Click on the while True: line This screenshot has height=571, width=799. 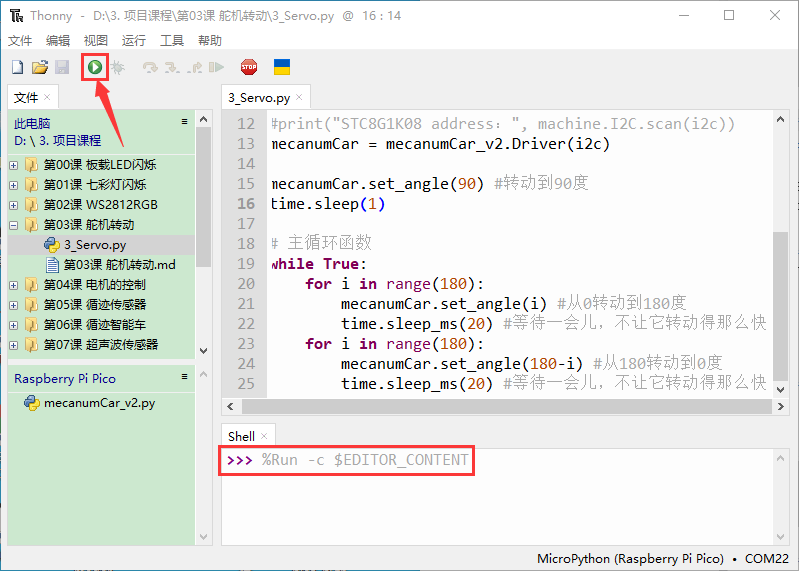[319, 264]
